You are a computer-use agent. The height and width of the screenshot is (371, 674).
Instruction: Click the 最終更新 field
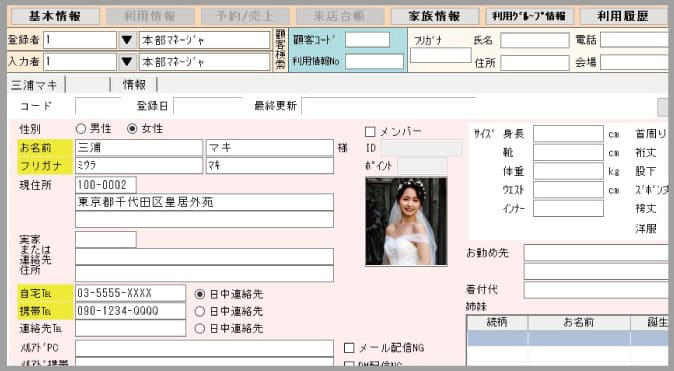389,106
